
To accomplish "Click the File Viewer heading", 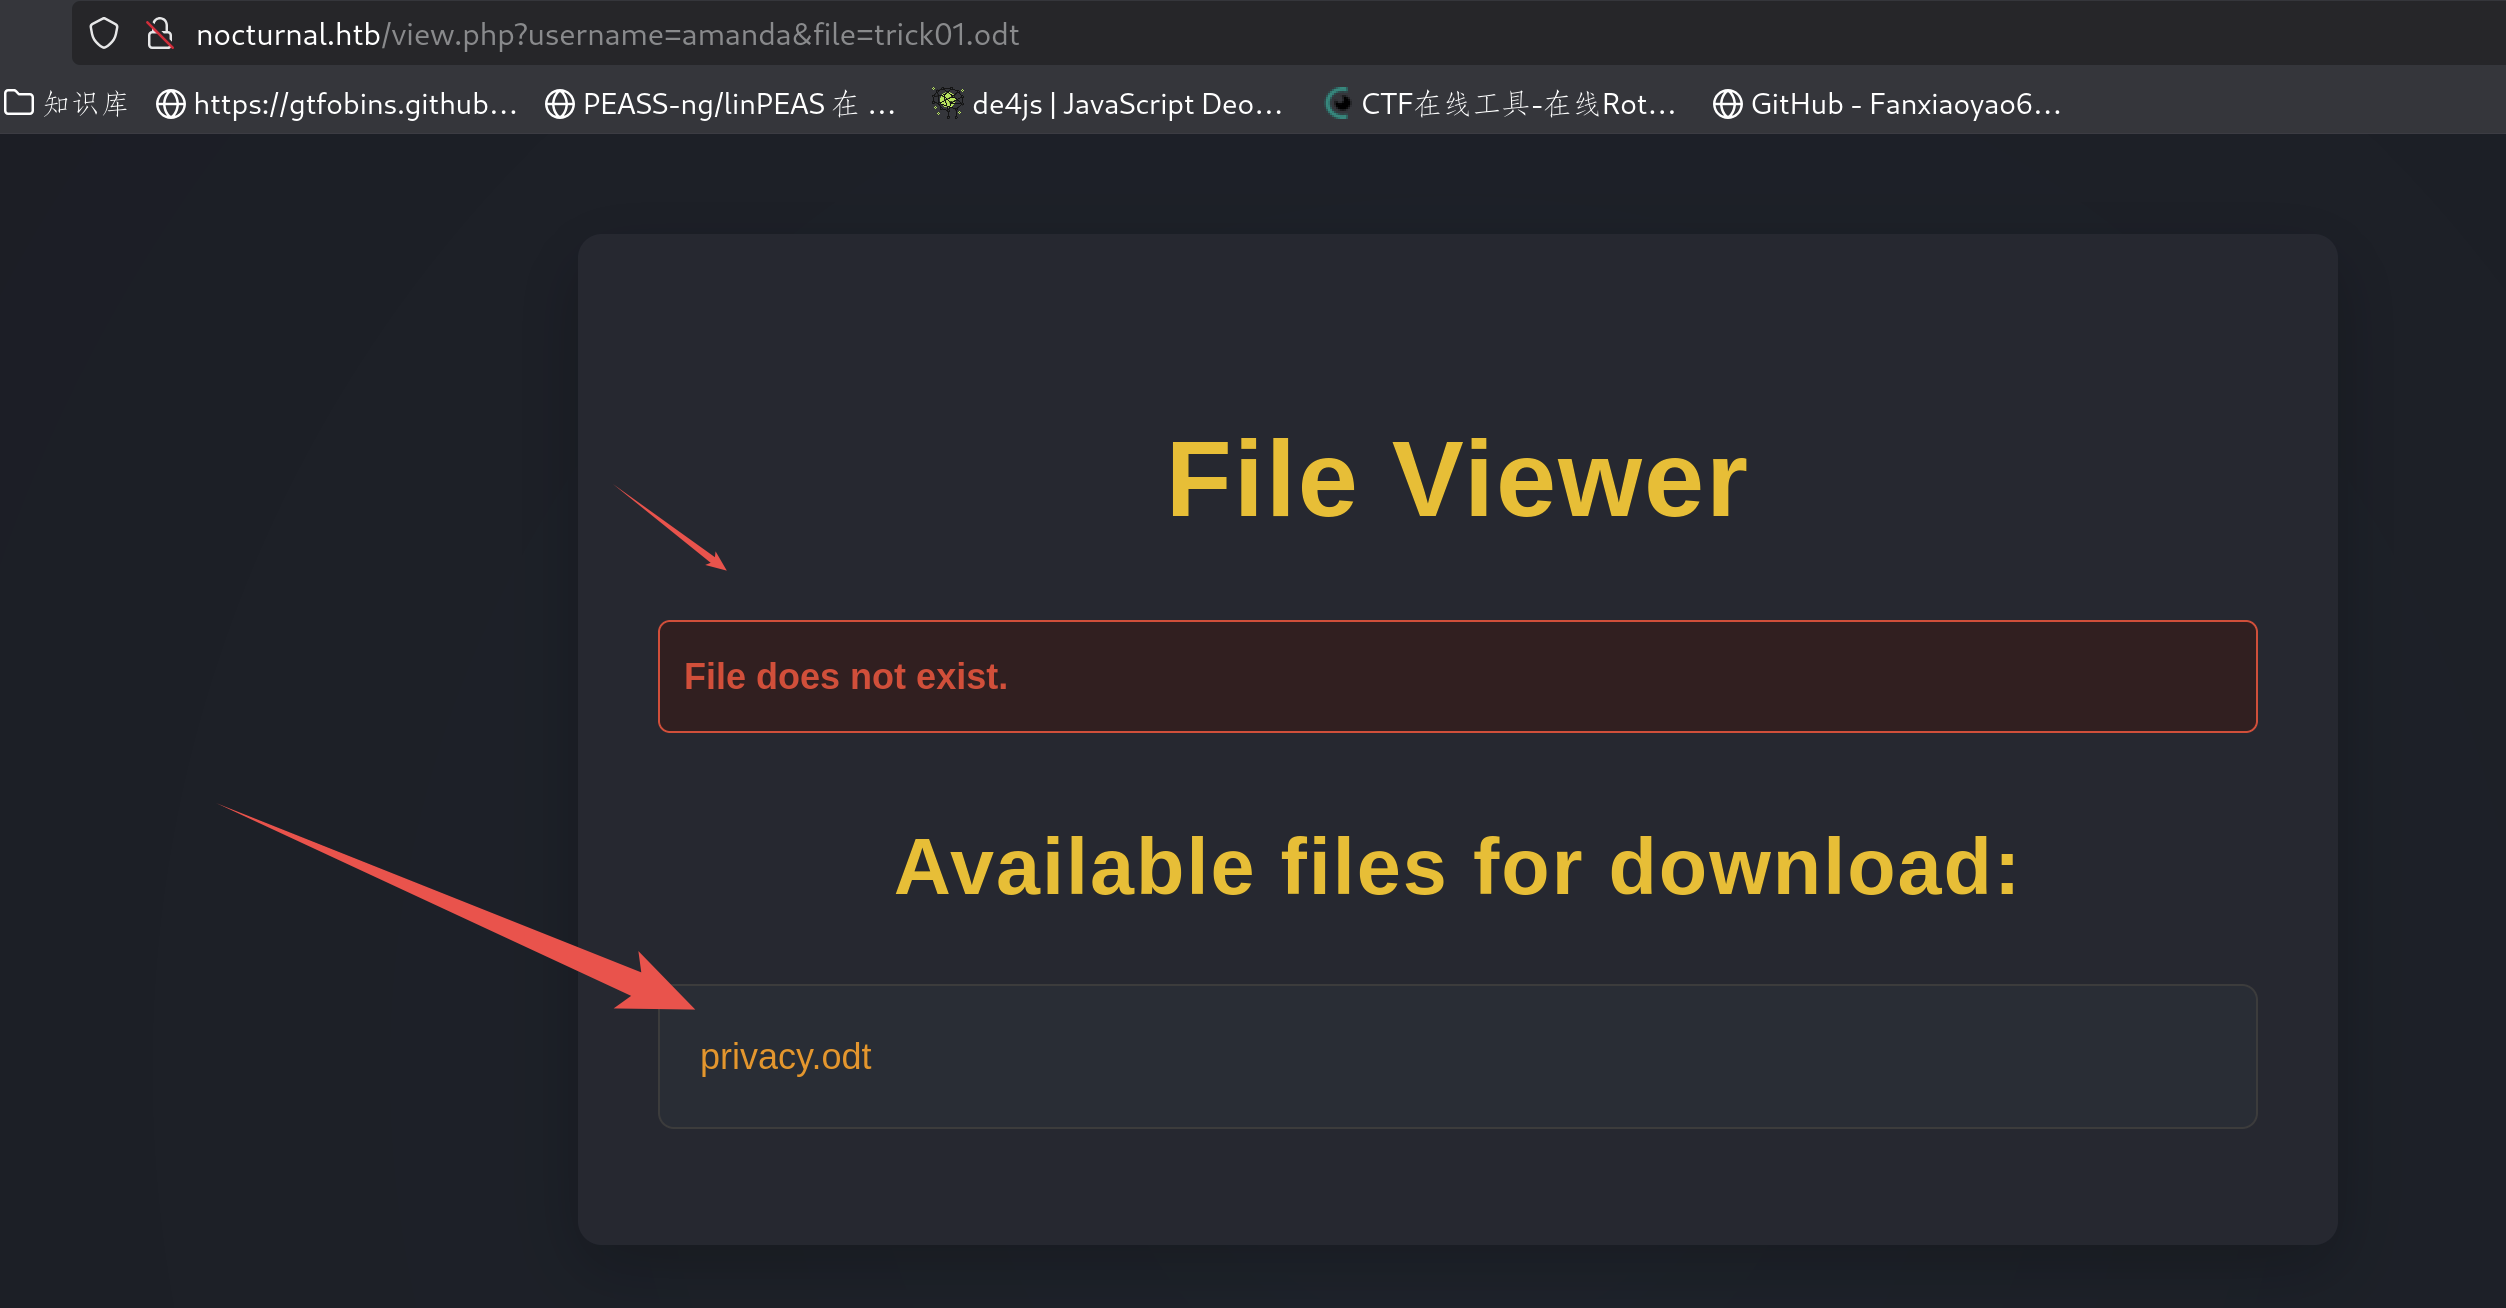I will coord(1456,480).
